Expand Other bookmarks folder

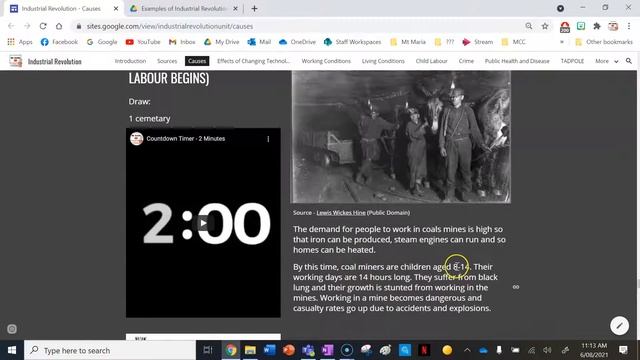[604, 42]
